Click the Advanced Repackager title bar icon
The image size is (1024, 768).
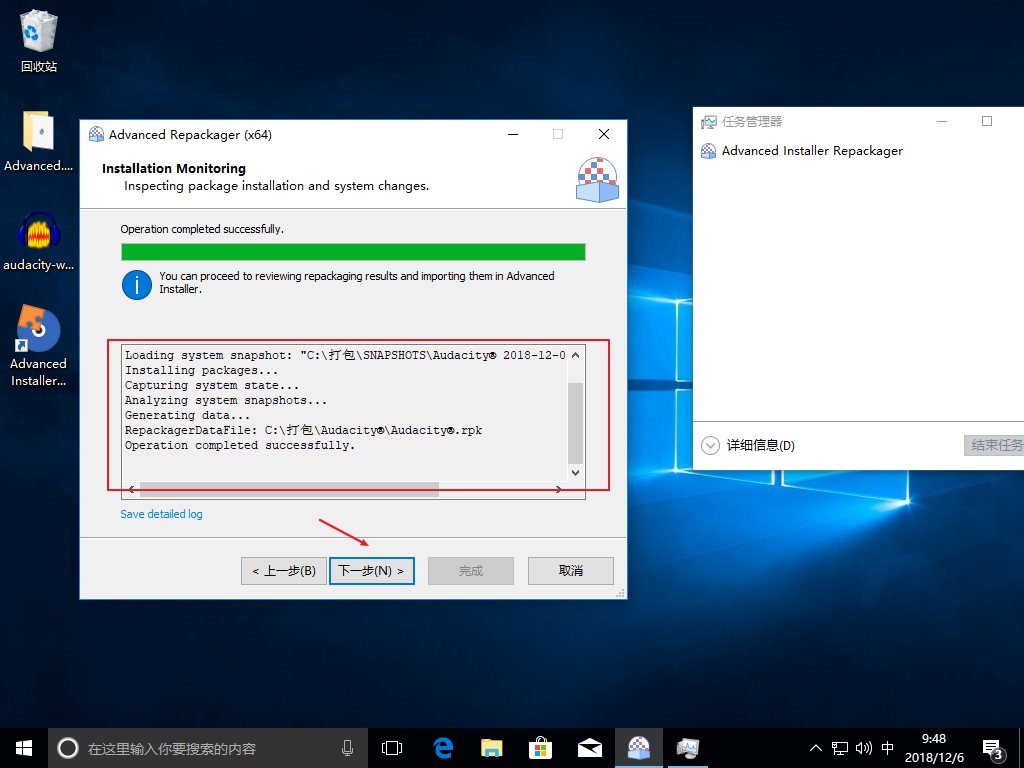[96, 134]
